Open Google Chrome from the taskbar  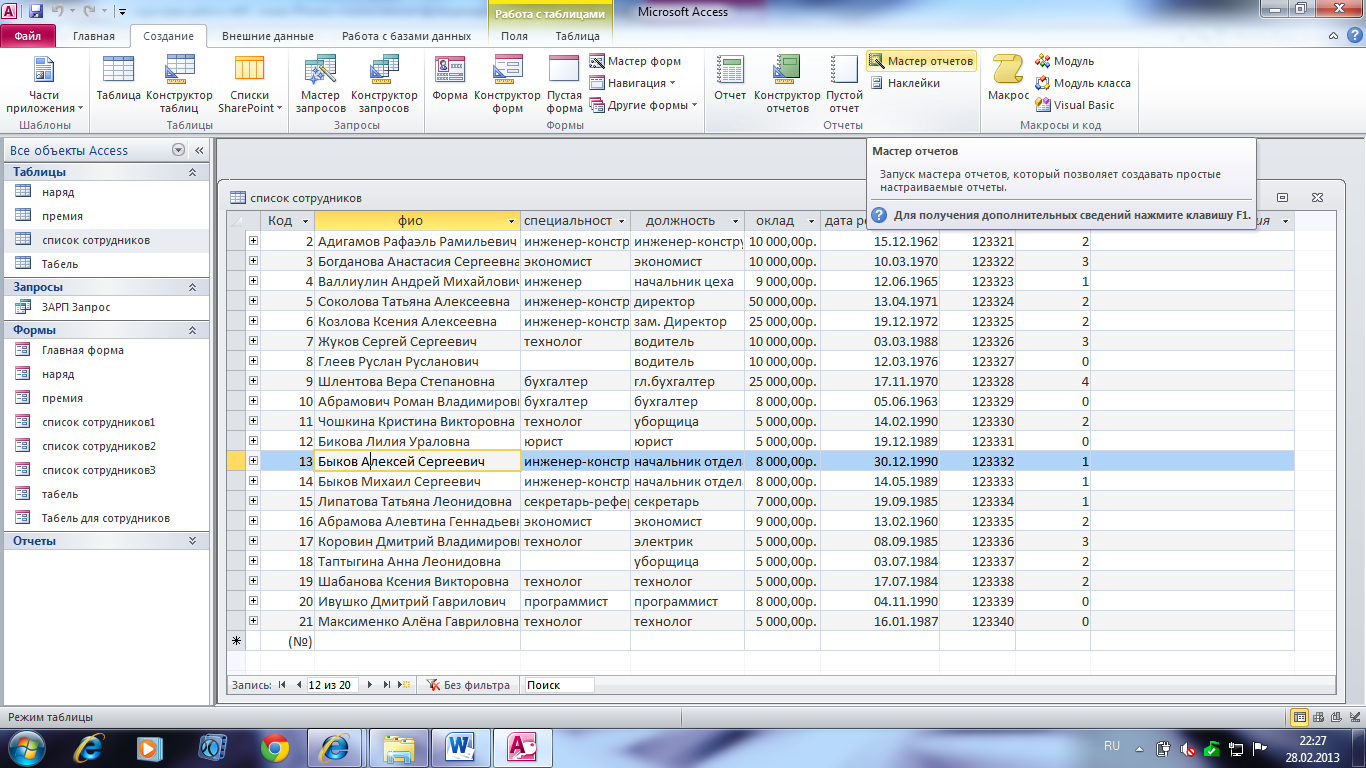coord(275,746)
